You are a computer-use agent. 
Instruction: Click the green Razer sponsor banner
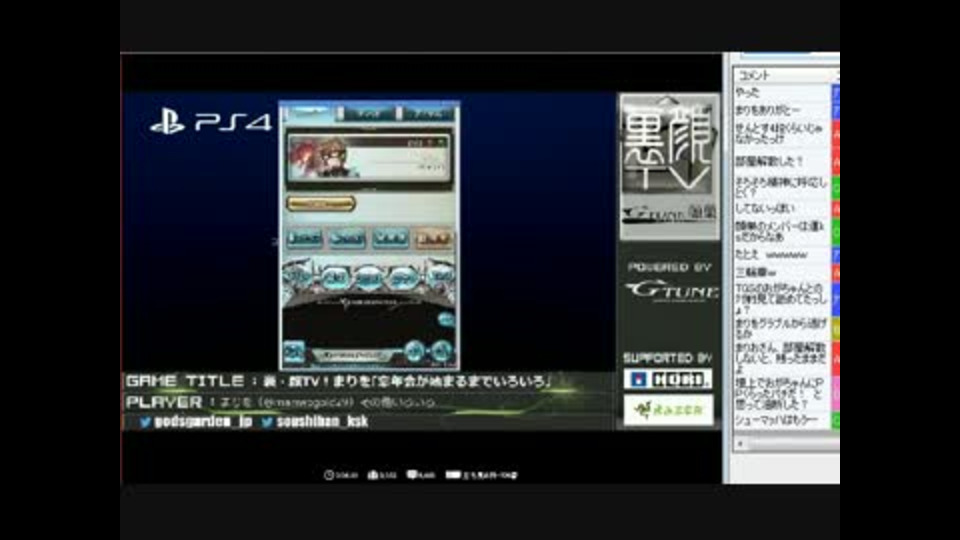pos(669,410)
